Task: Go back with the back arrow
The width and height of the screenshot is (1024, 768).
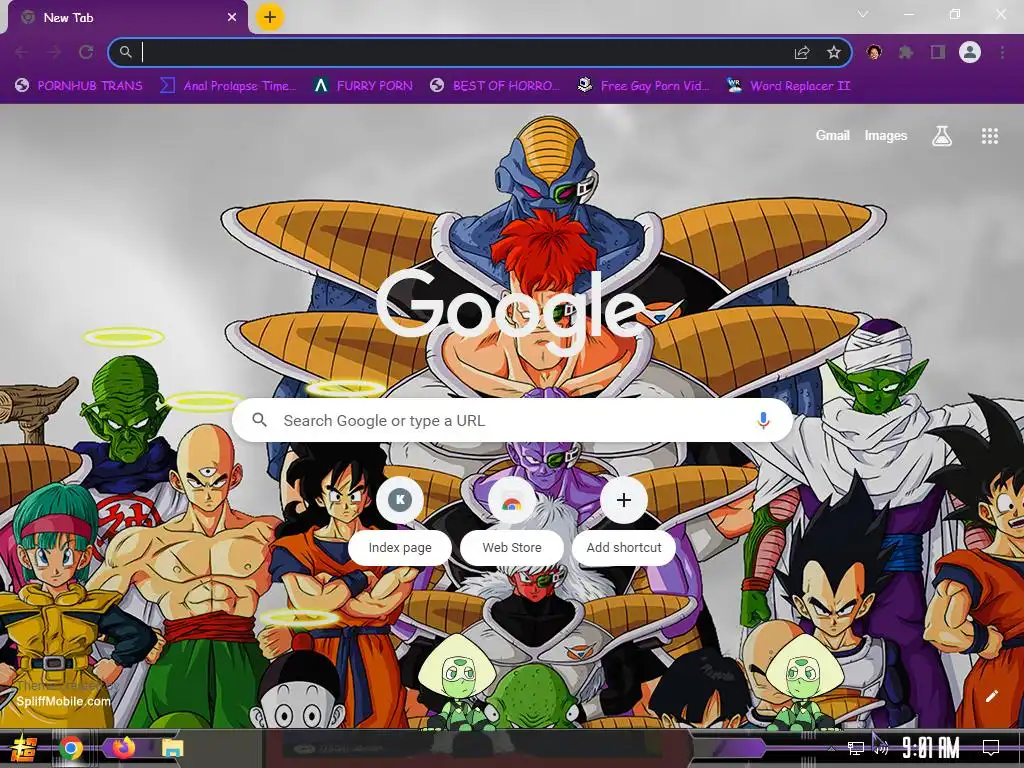Action: point(21,52)
